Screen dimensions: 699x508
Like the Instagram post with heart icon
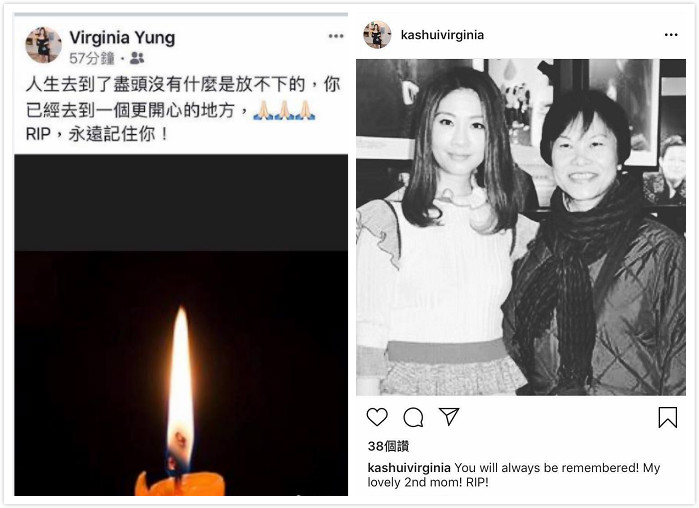point(377,417)
